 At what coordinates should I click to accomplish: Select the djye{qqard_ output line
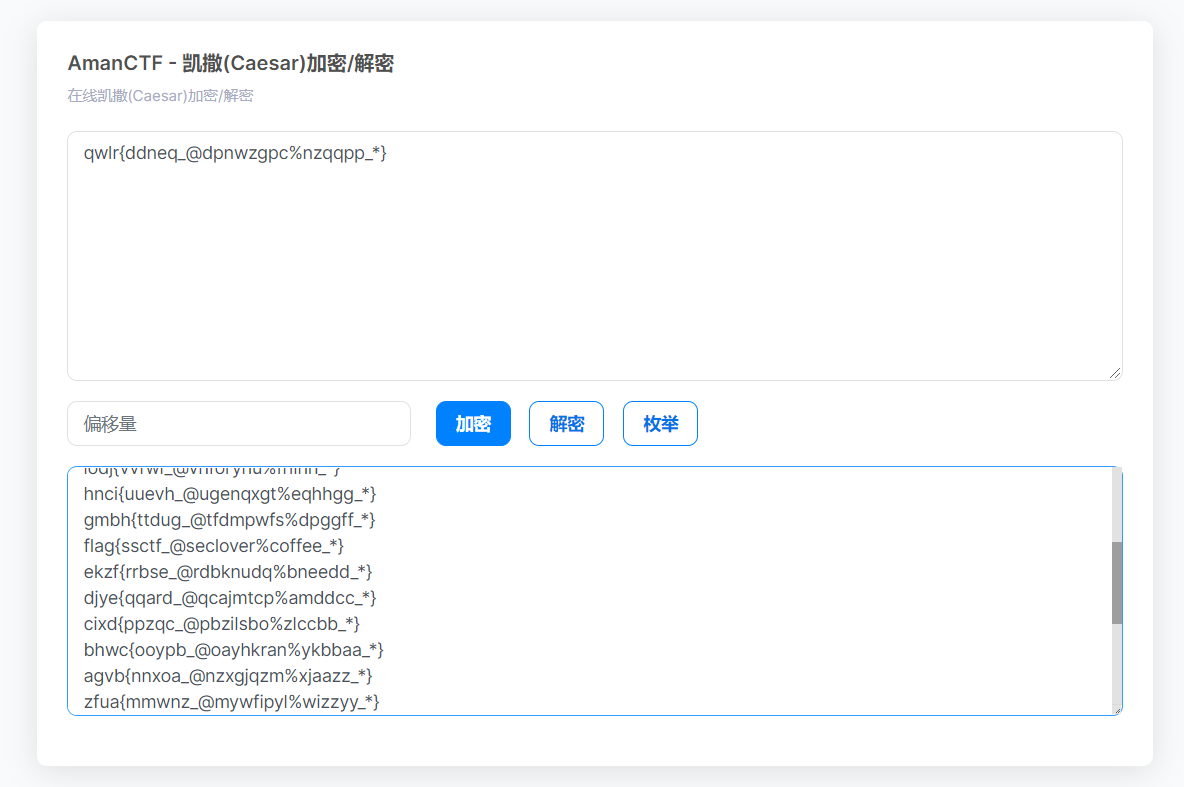(x=230, y=597)
